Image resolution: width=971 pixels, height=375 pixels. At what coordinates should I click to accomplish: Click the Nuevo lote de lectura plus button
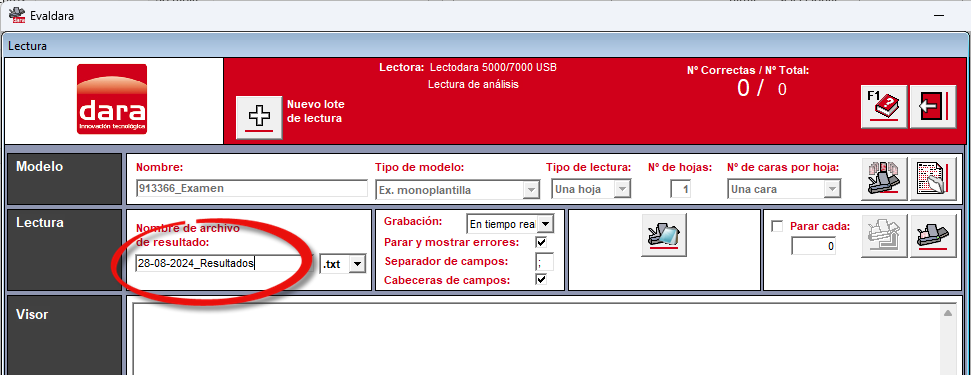[x=259, y=118]
